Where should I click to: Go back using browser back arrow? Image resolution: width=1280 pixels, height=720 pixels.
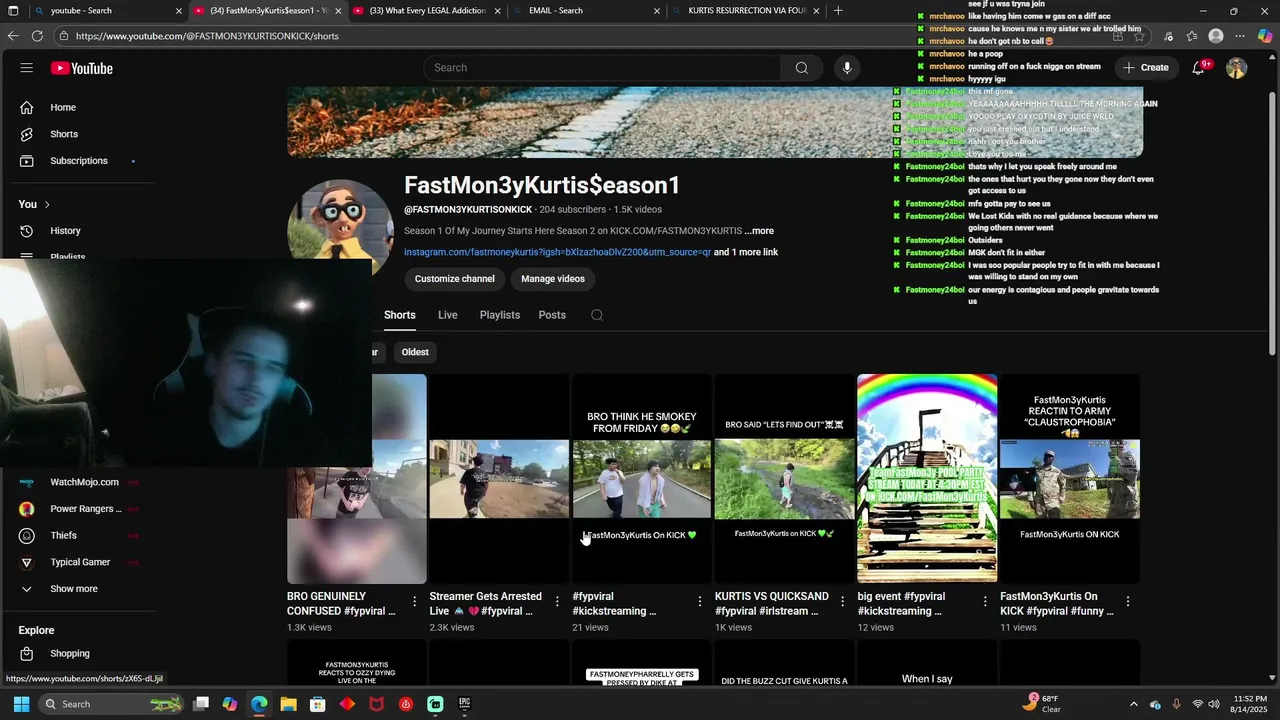(x=13, y=36)
